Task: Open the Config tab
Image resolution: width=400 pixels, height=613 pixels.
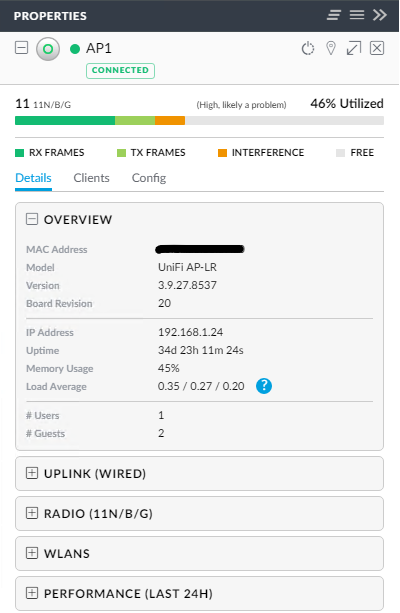Action: [x=149, y=178]
